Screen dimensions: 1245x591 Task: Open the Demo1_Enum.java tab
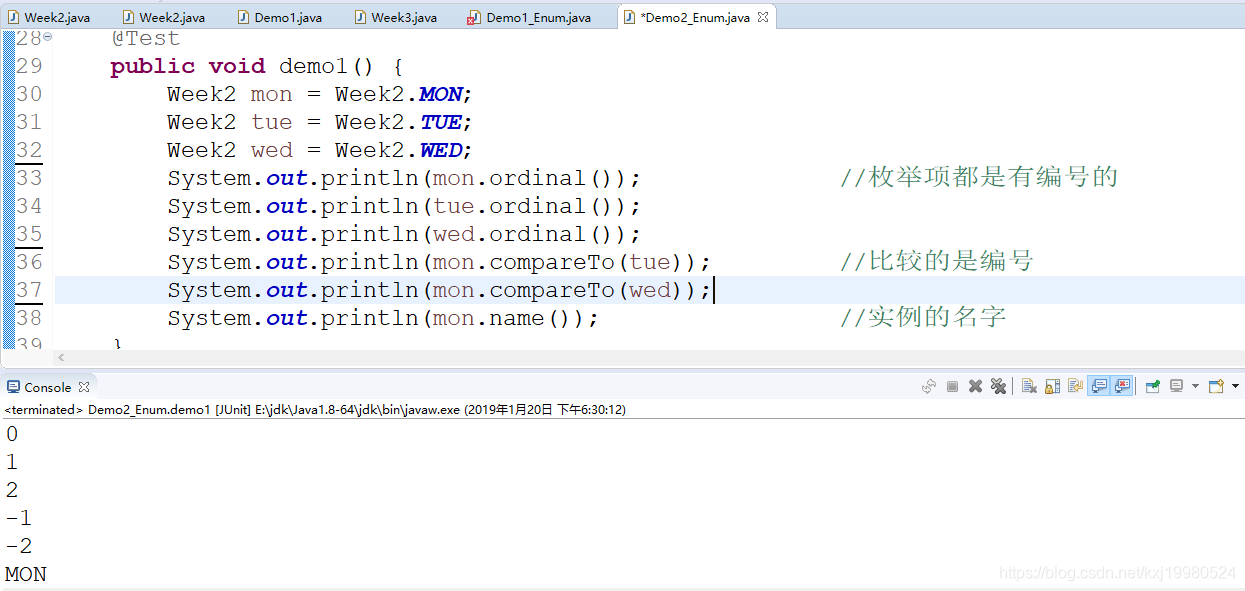pos(529,17)
